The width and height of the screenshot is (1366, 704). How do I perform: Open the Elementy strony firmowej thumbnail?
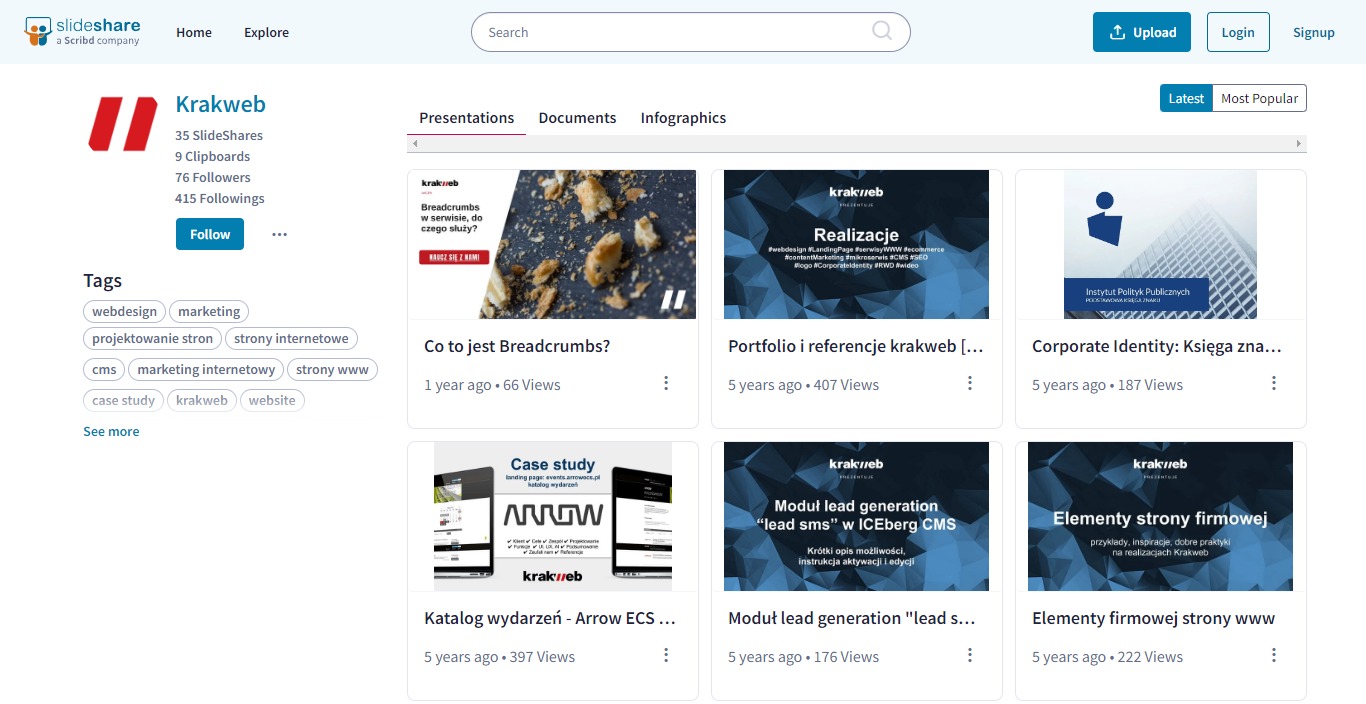click(1160, 516)
